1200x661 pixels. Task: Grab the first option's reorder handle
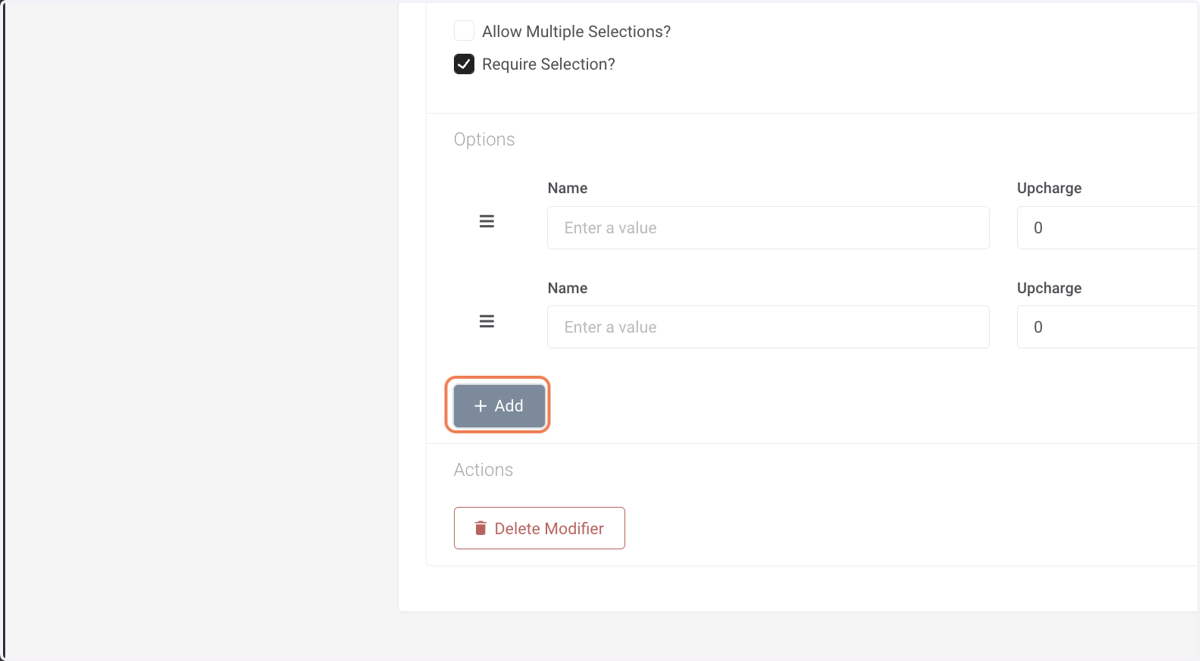point(487,221)
